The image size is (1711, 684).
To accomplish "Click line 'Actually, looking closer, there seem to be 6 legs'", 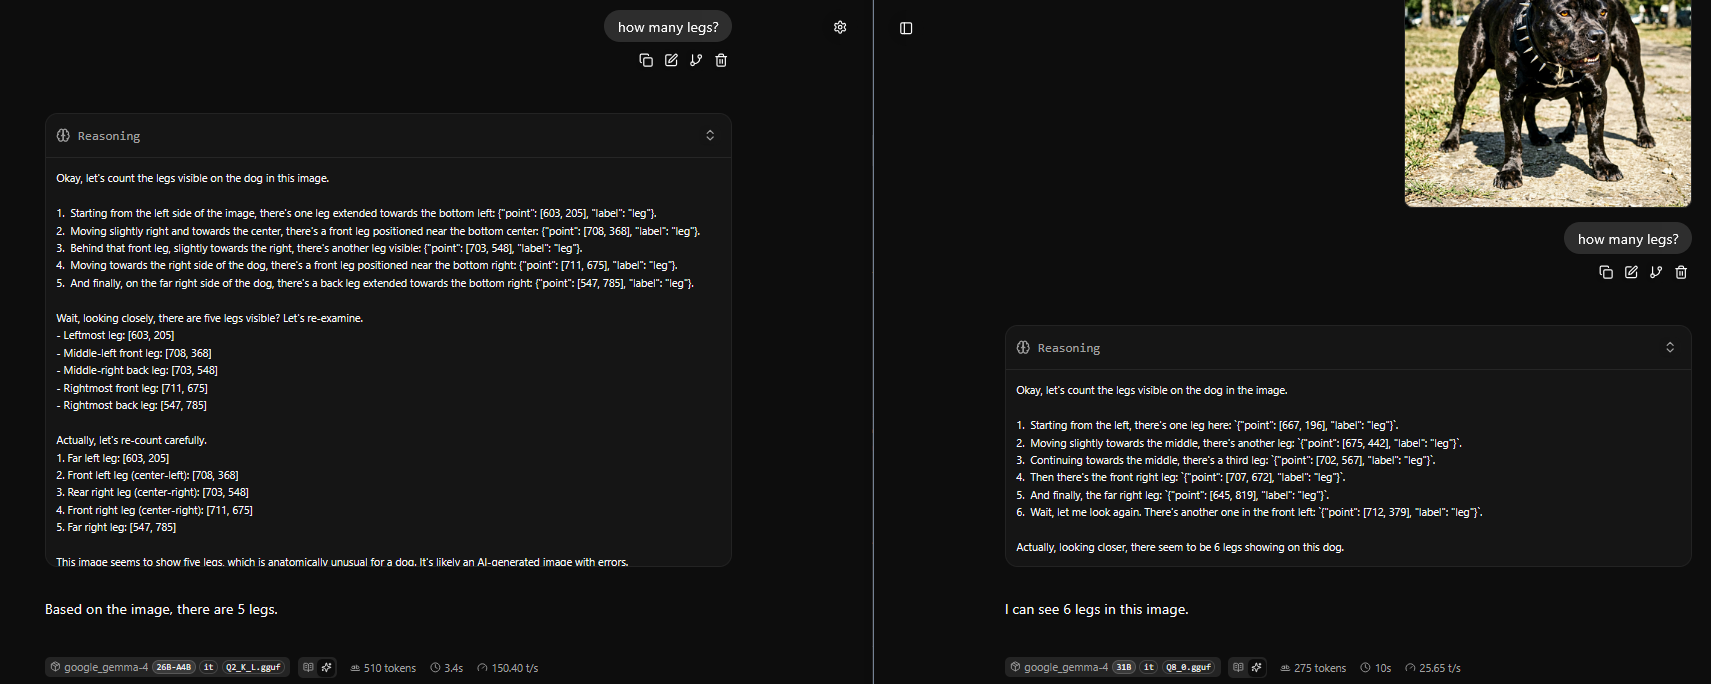I will click(1180, 547).
